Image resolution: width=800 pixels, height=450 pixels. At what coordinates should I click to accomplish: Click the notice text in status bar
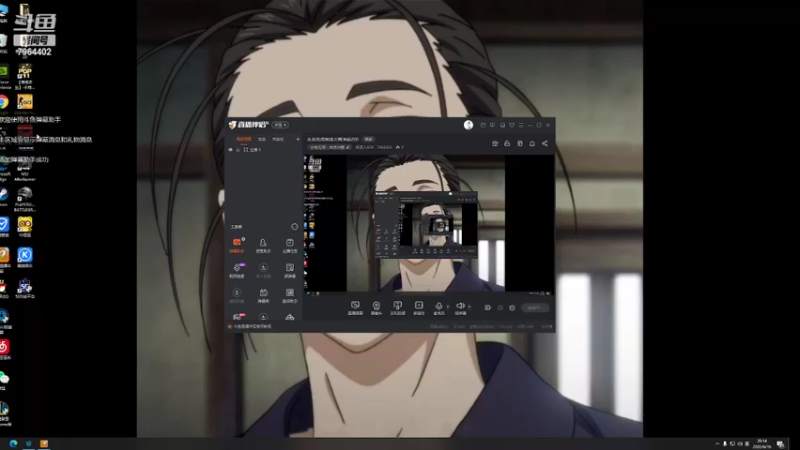254,326
